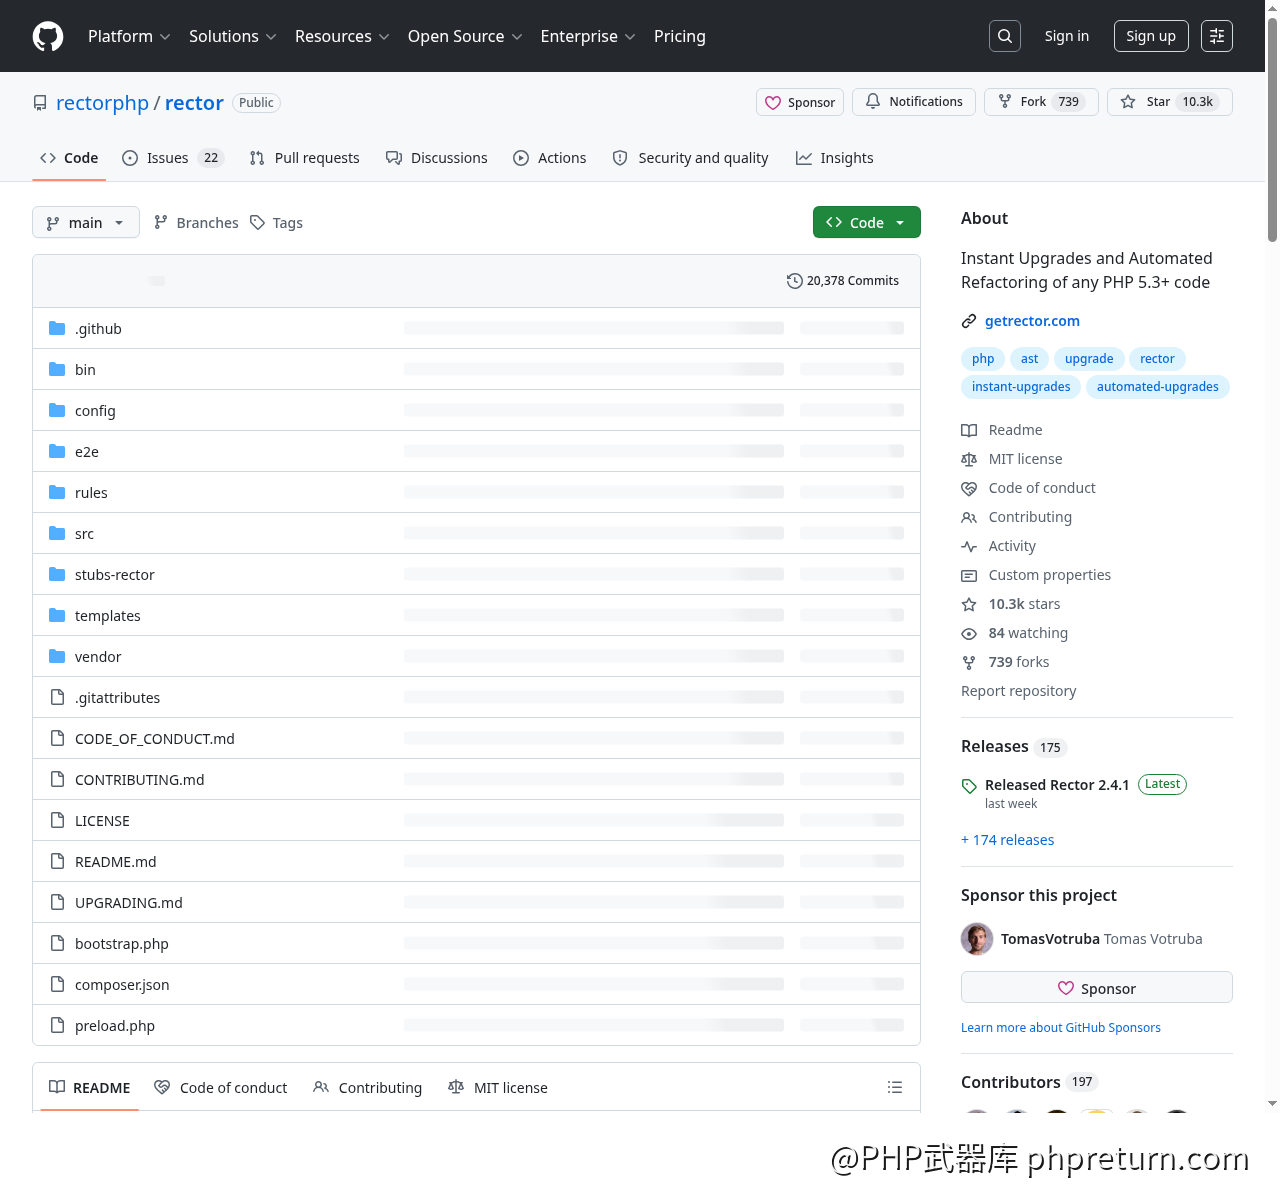Click the star icon beside 10.3k stars
This screenshot has width=1280, height=1200.
[969, 604]
